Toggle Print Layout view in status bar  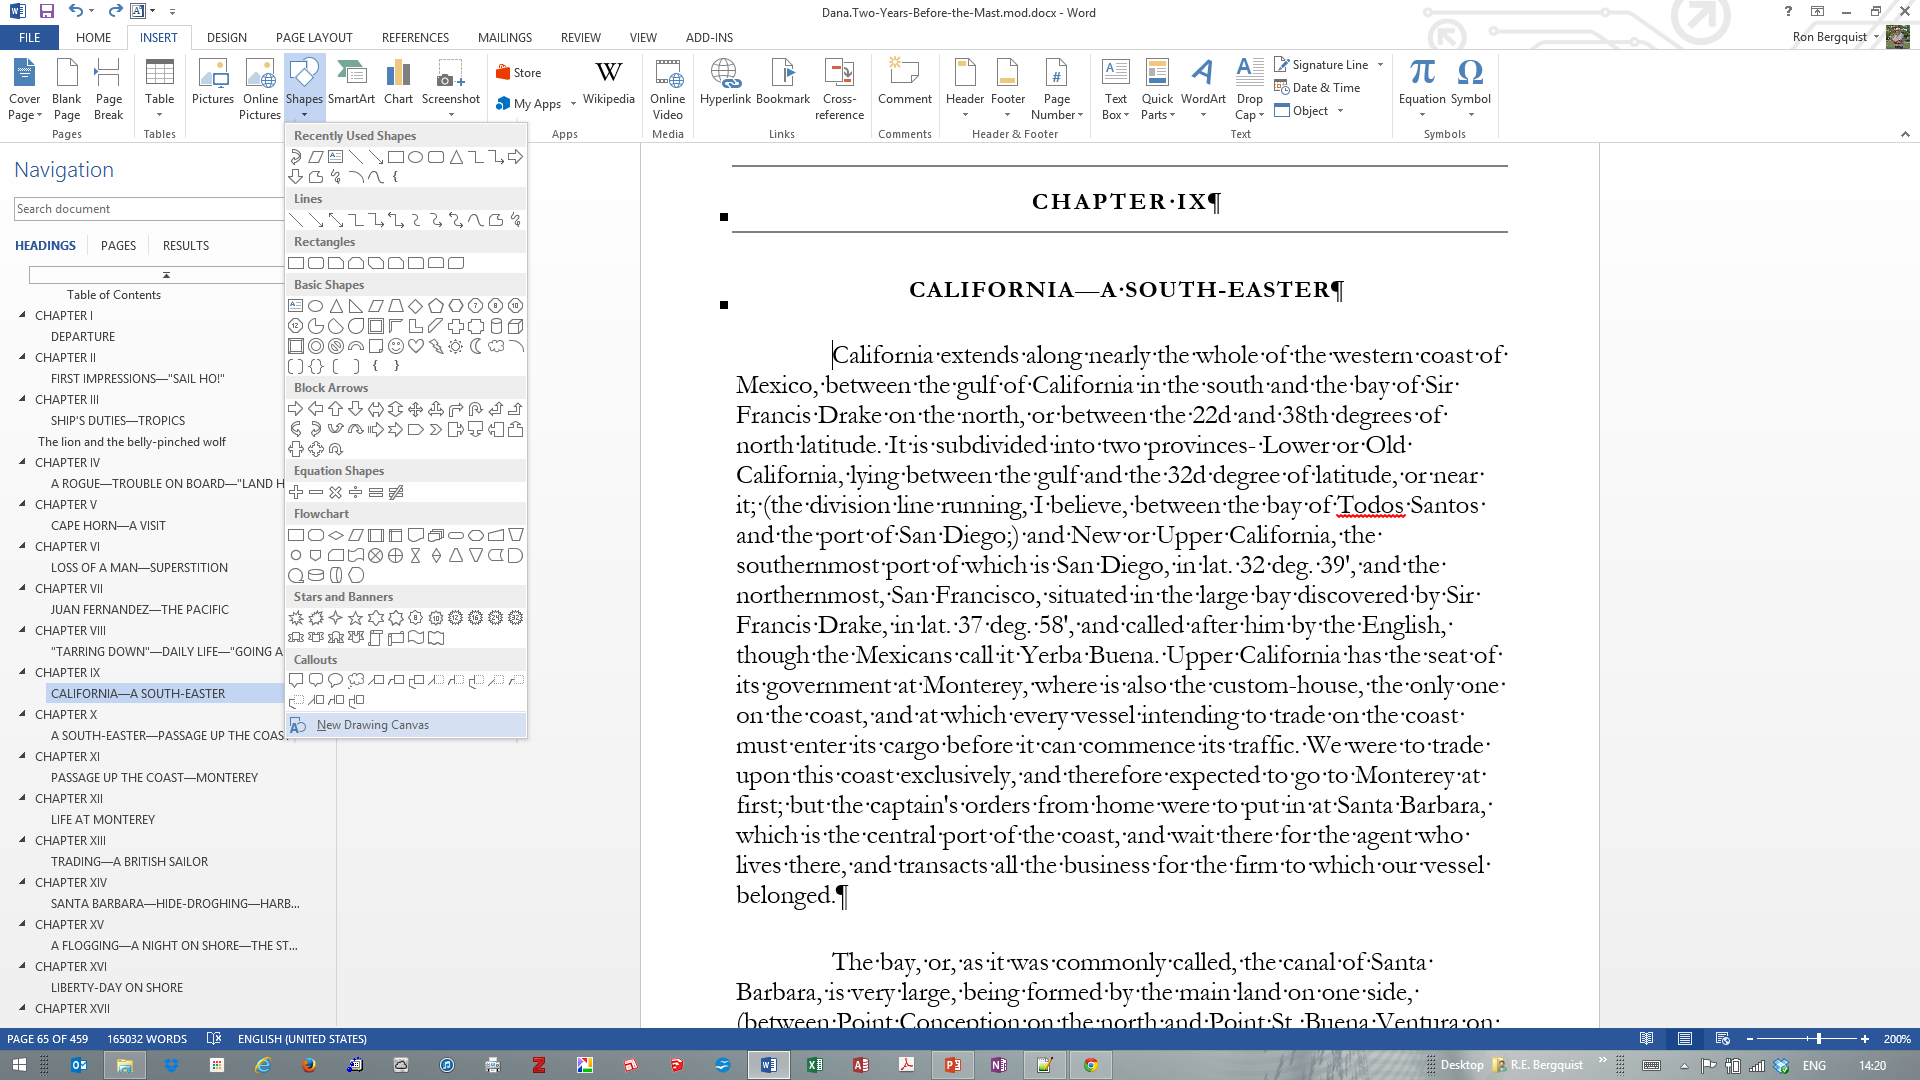point(1685,1039)
